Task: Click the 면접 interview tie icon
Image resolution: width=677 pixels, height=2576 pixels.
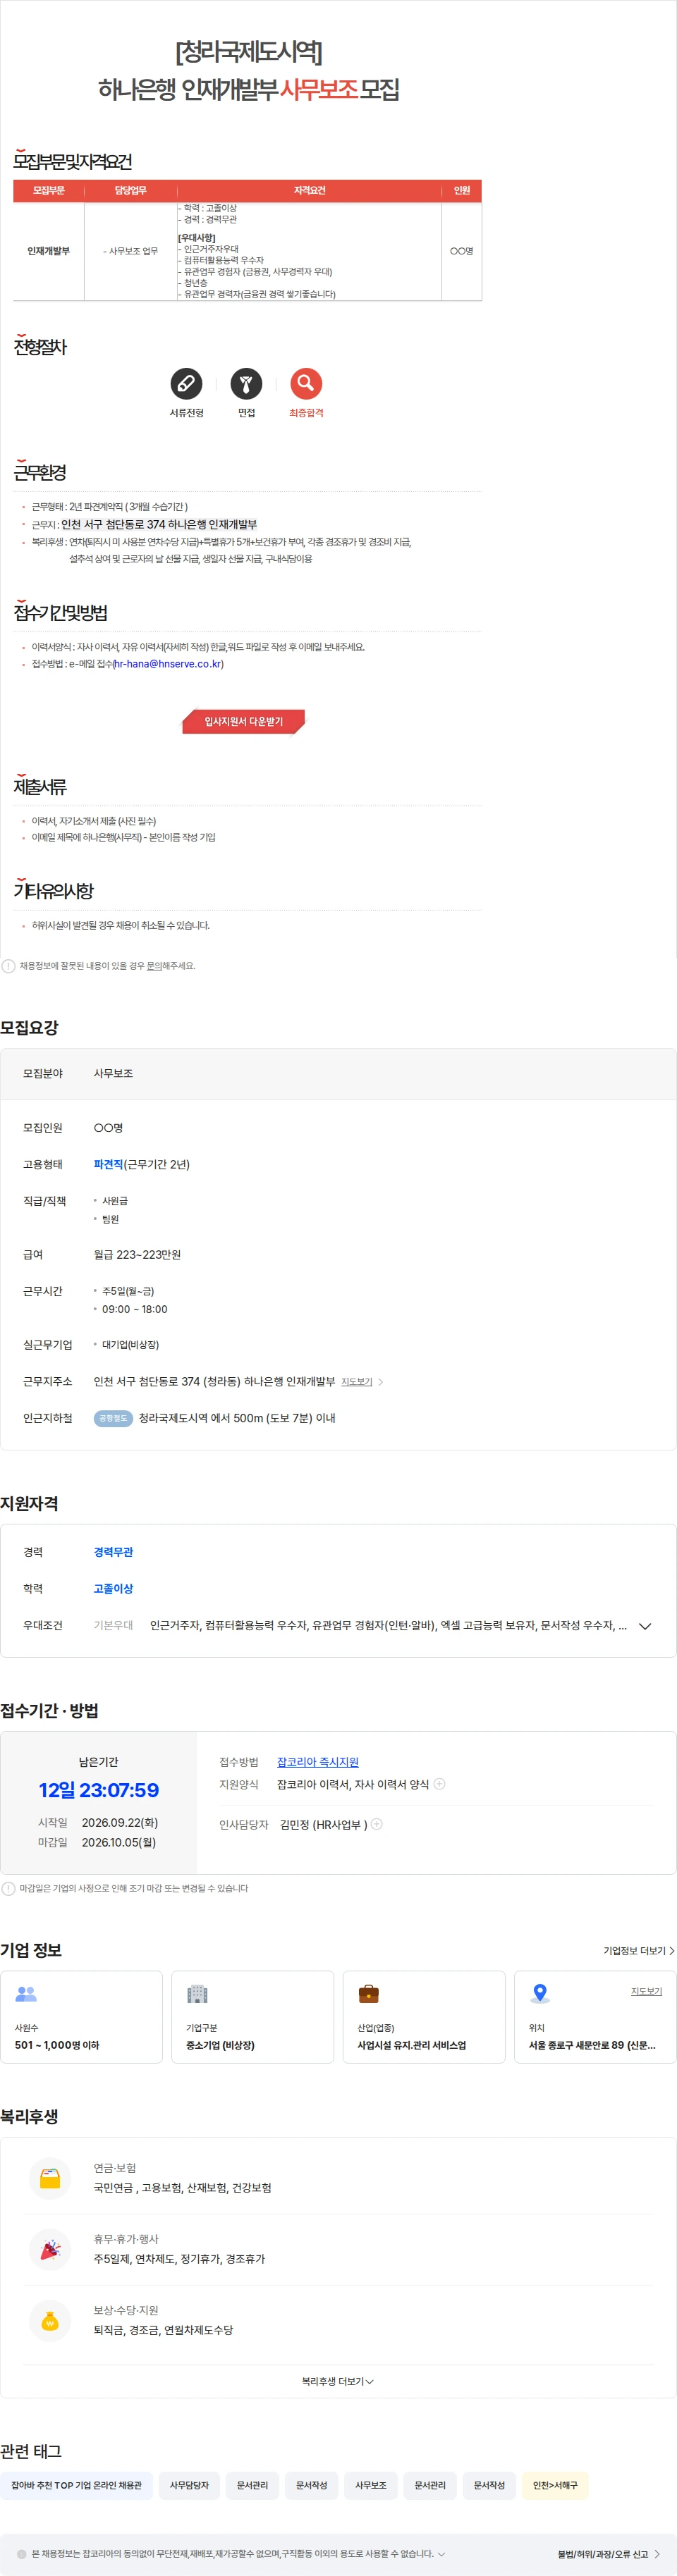Action: coord(246,384)
